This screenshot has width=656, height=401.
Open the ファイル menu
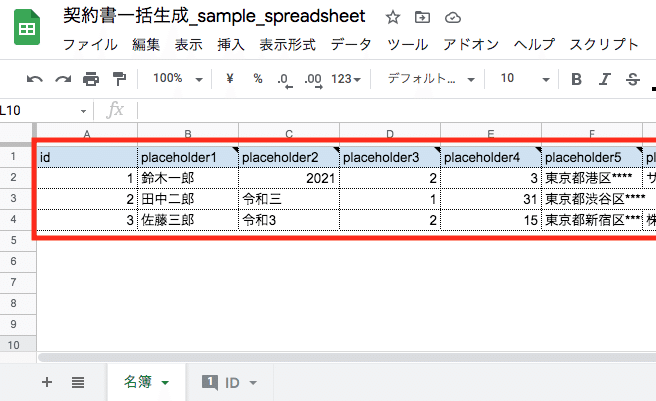pos(90,44)
